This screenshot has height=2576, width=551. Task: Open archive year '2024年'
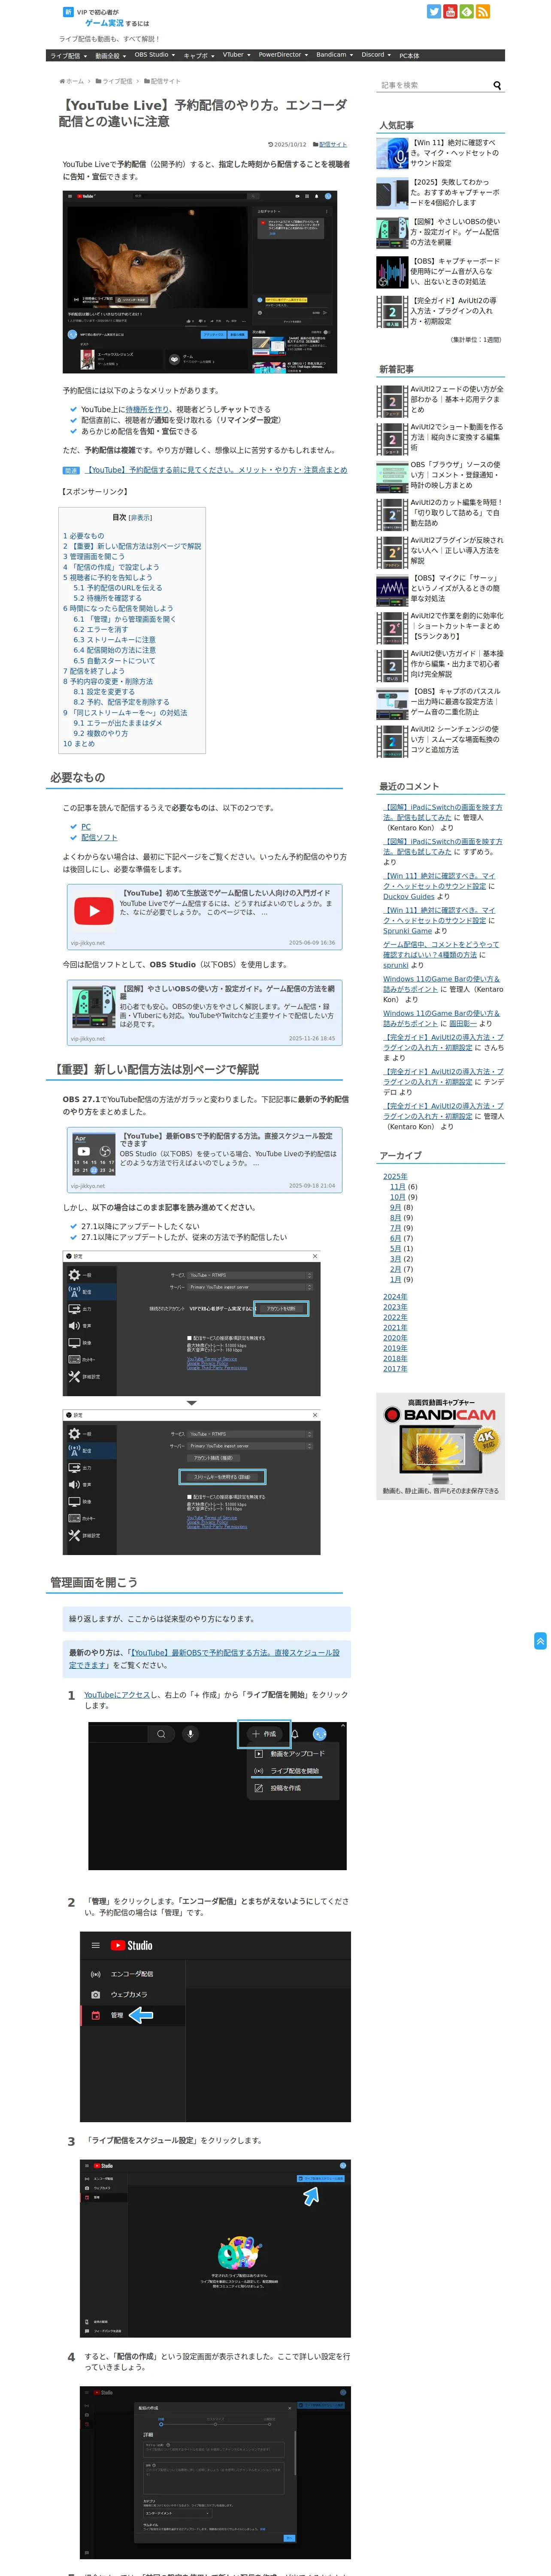click(395, 1297)
